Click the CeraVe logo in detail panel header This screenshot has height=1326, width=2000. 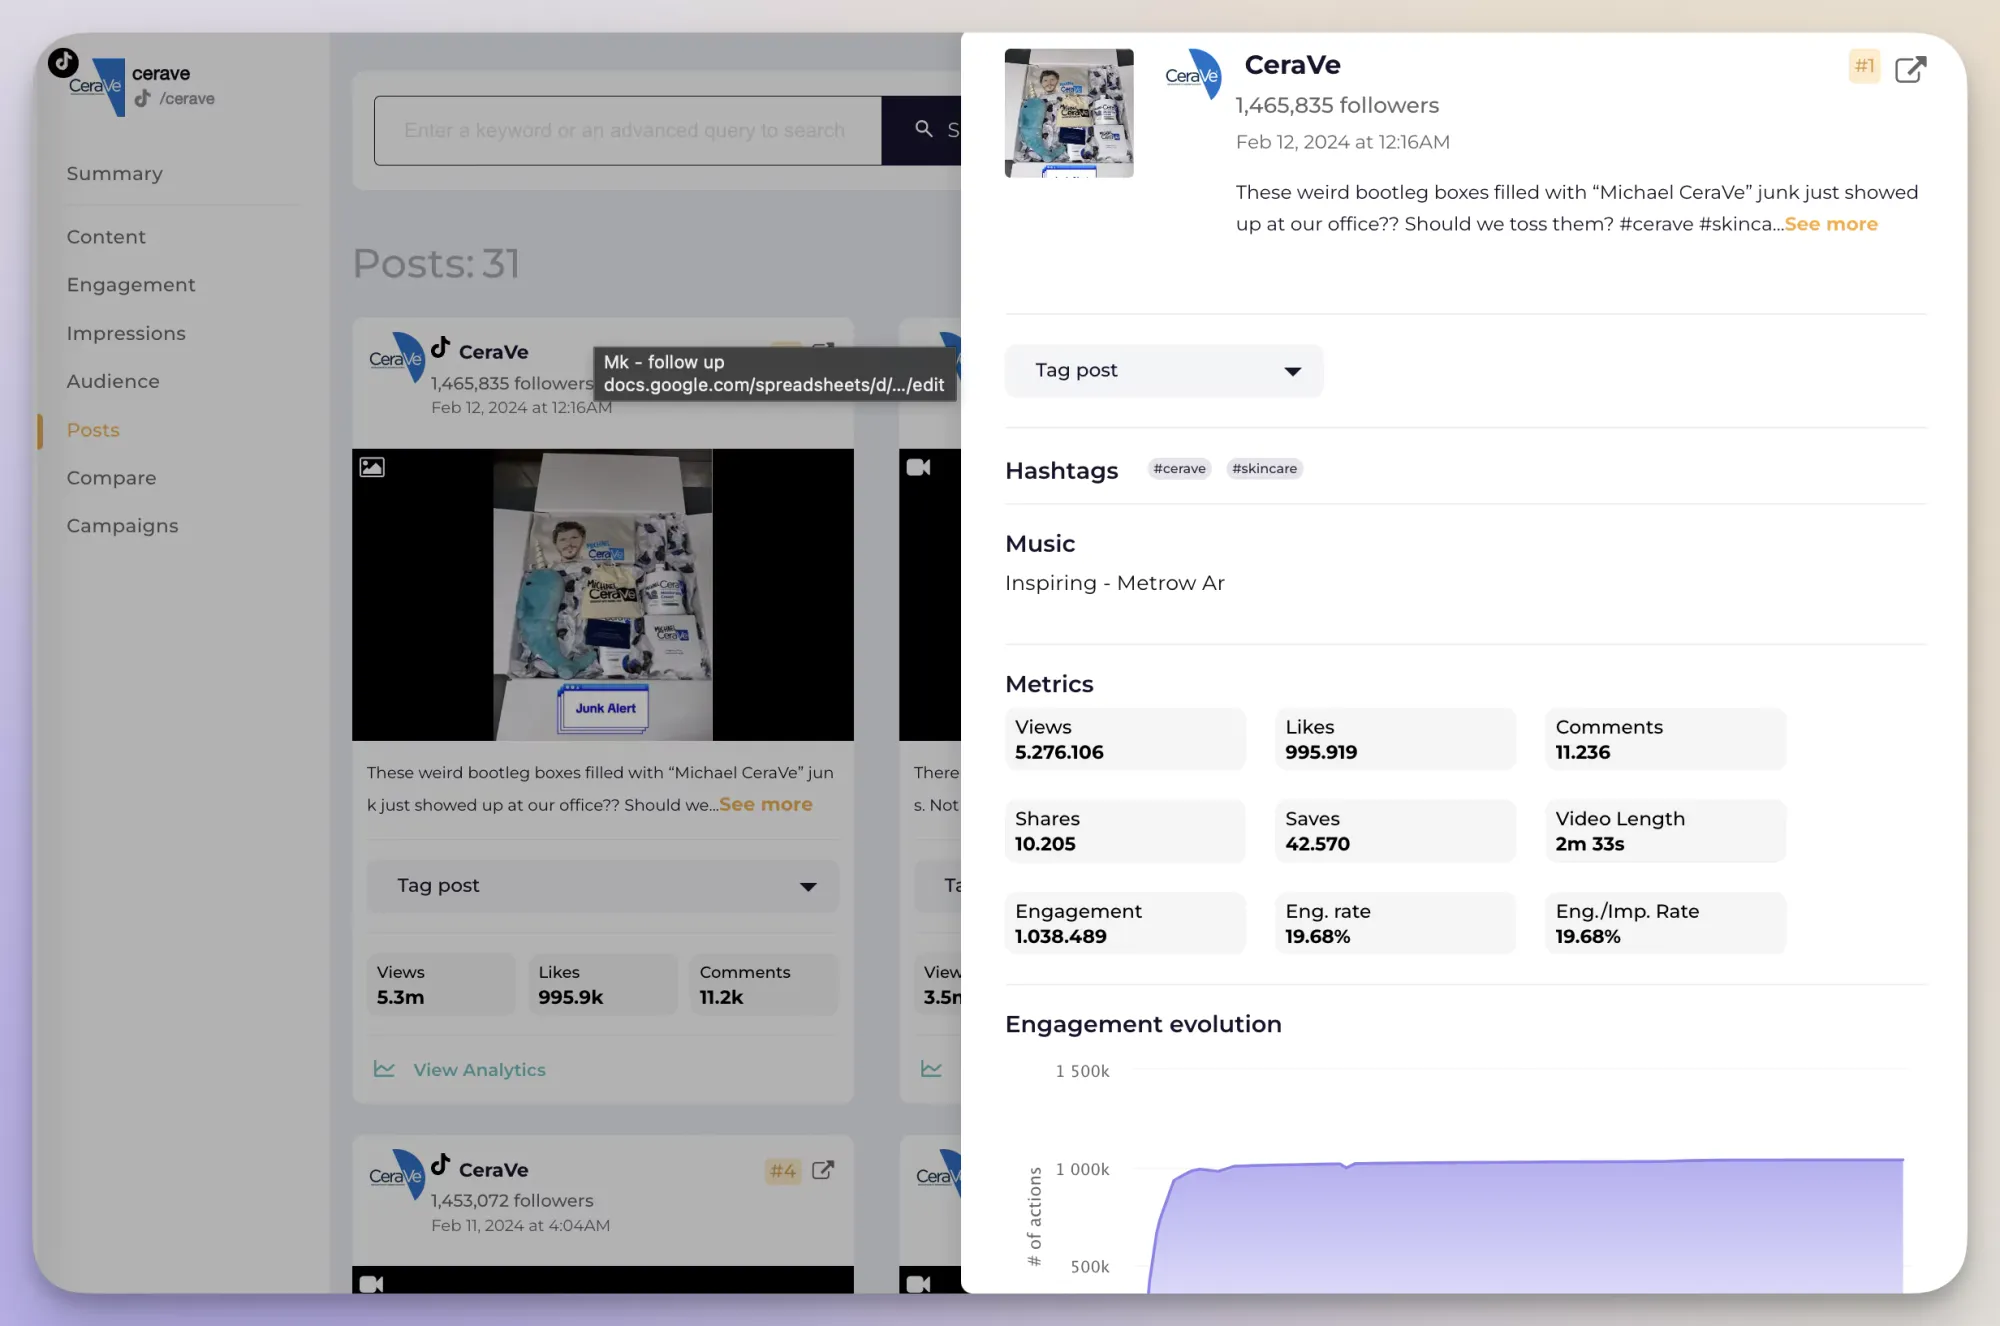pos(1193,74)
